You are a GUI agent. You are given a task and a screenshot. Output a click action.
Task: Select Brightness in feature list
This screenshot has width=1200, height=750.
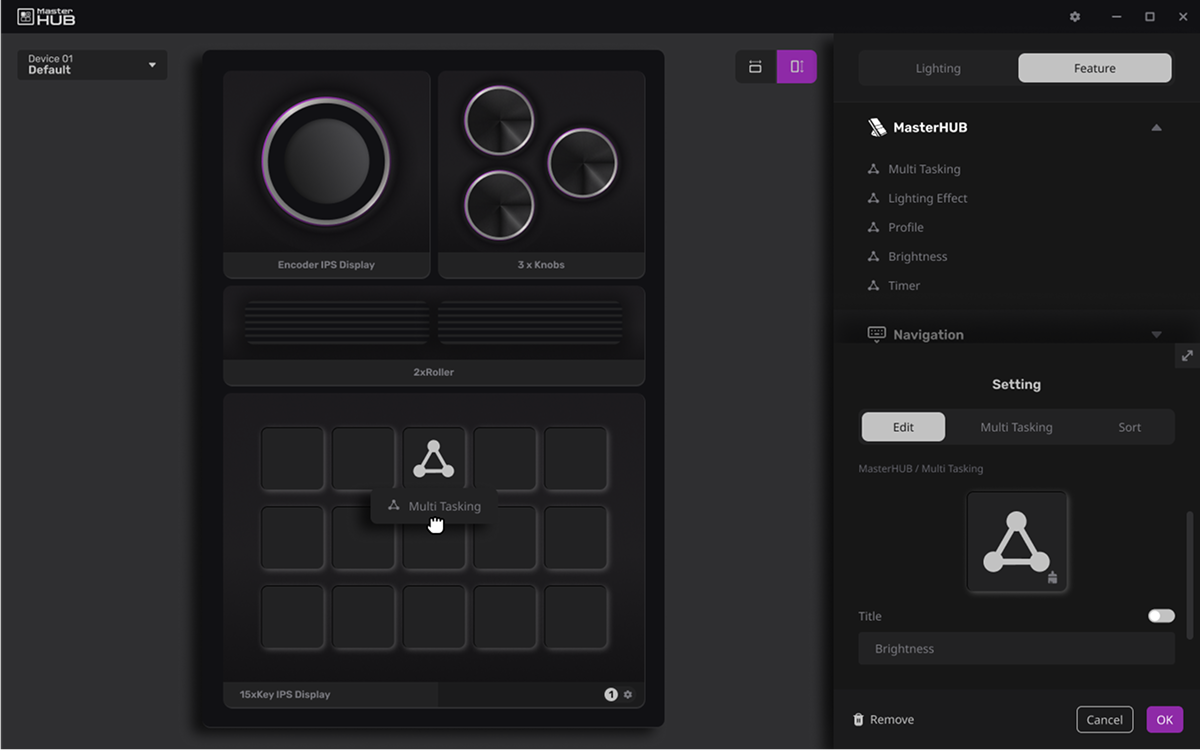click(x=918, y=256)
